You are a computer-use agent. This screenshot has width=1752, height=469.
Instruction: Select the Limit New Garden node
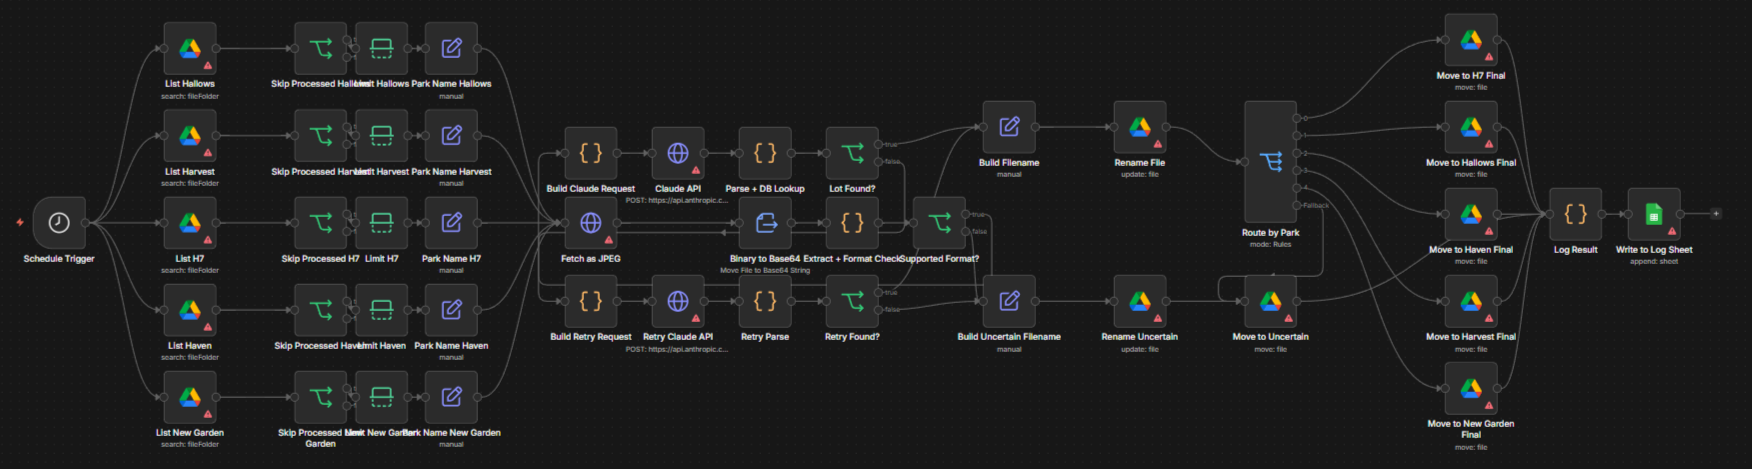(x=381, y=396)
